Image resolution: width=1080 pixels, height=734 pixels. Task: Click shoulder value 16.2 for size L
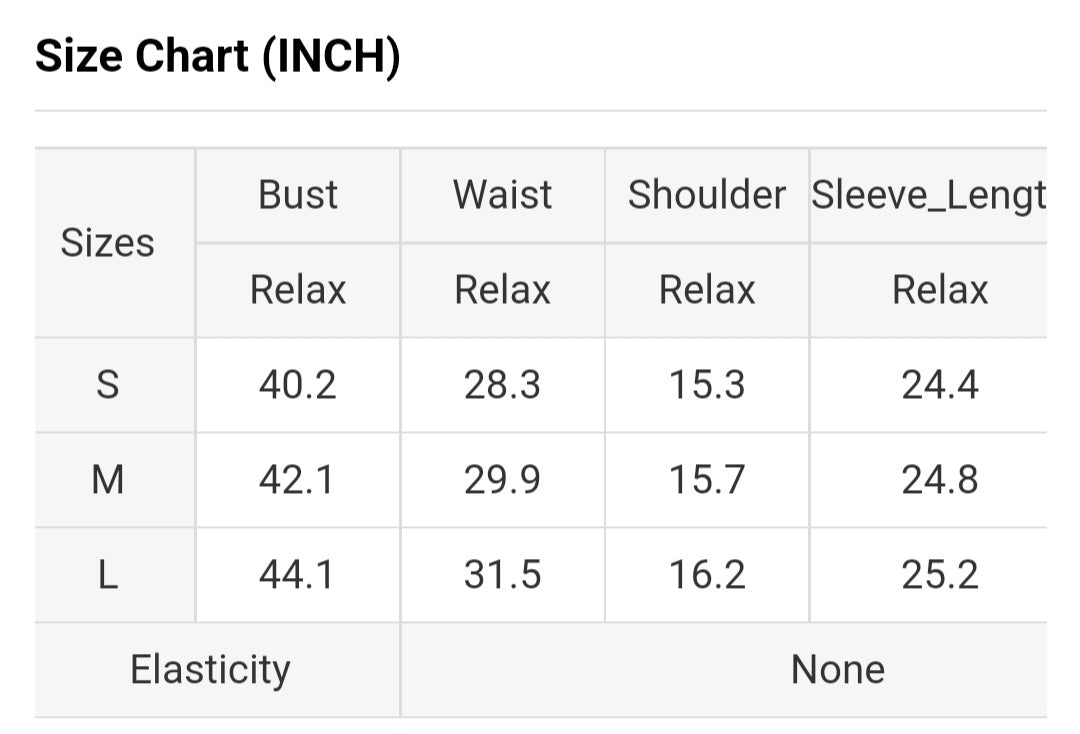tap(706, 575)
